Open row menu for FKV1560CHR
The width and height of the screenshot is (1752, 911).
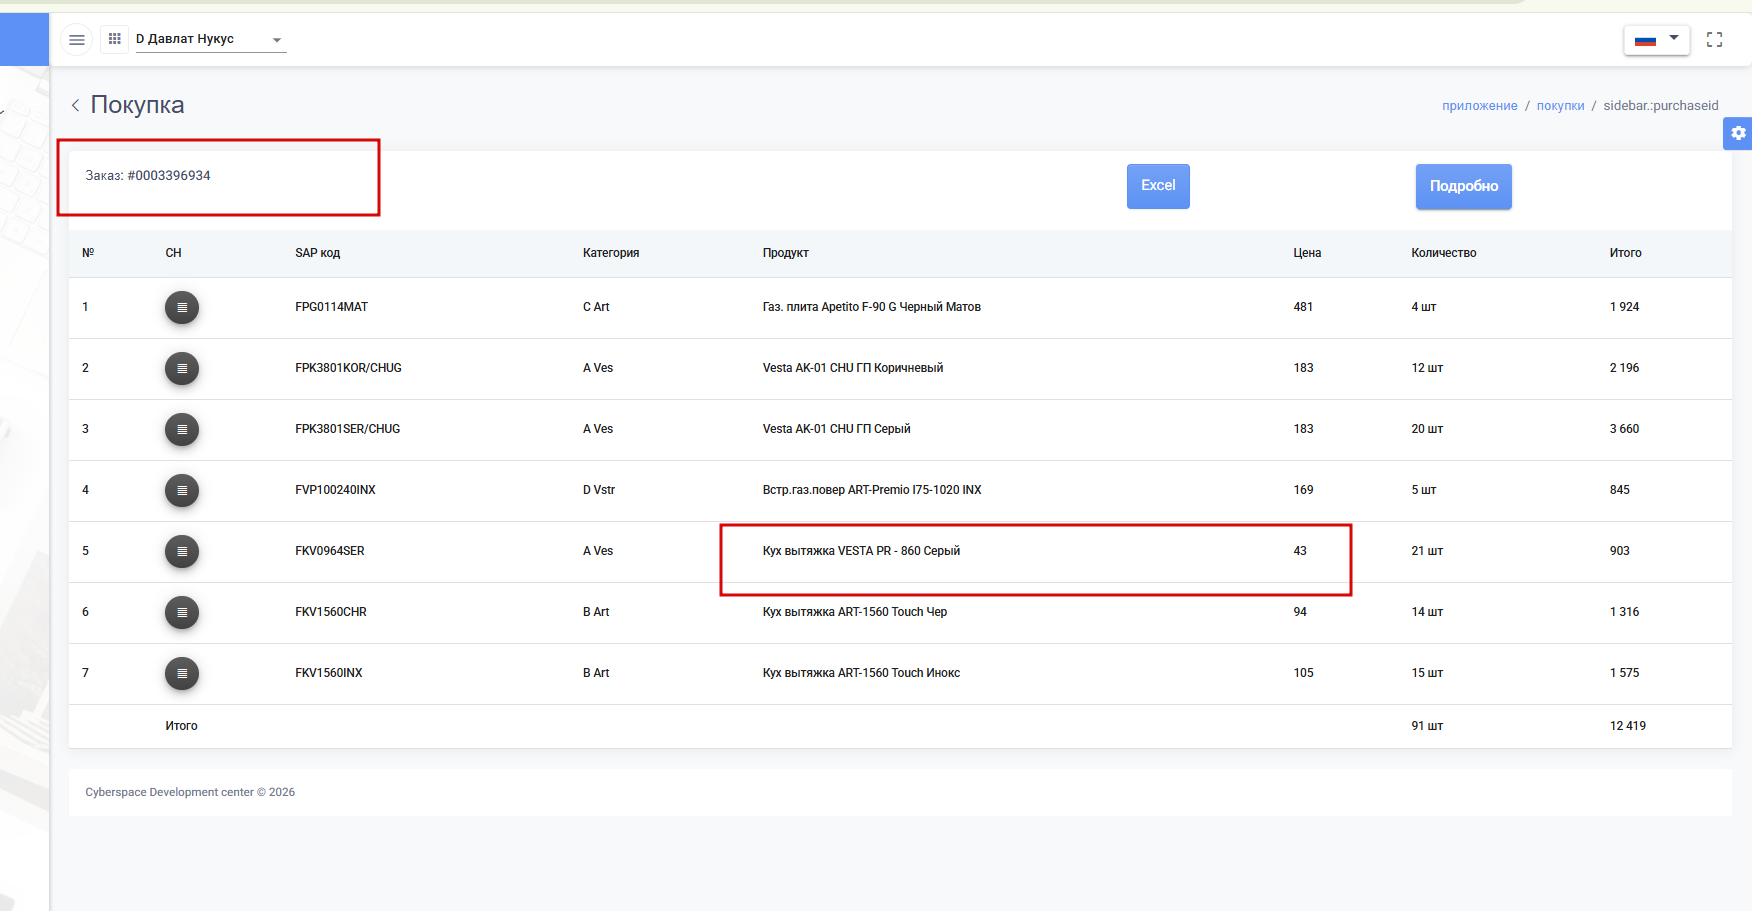click(182, 612)
